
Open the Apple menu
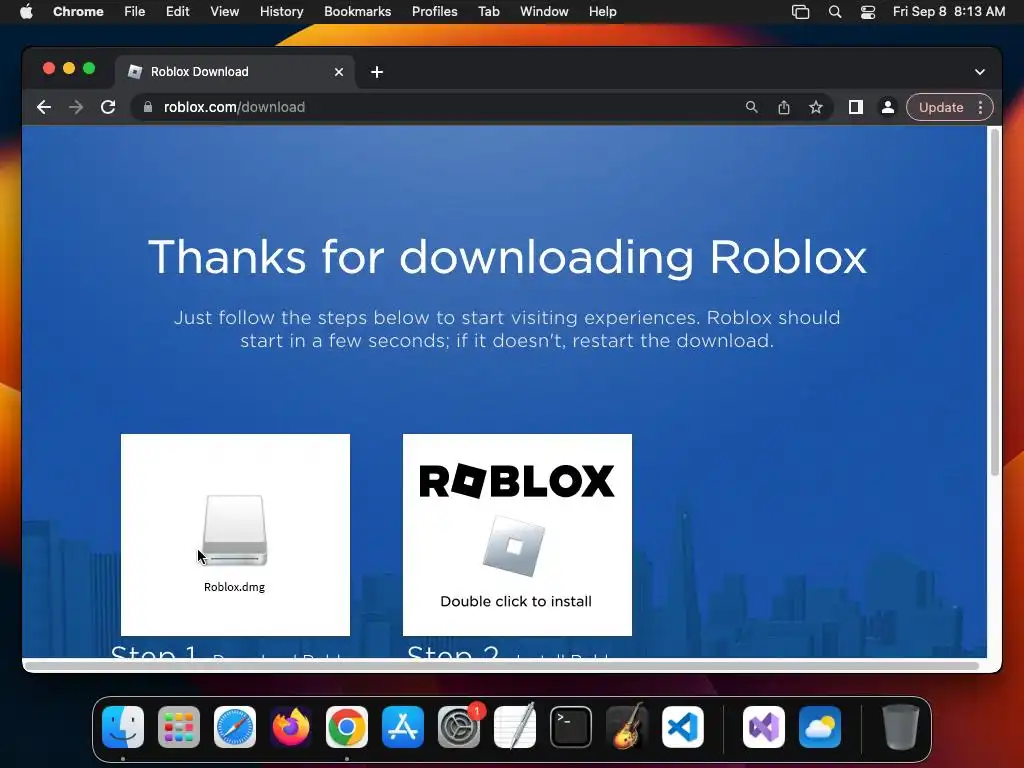26,12
